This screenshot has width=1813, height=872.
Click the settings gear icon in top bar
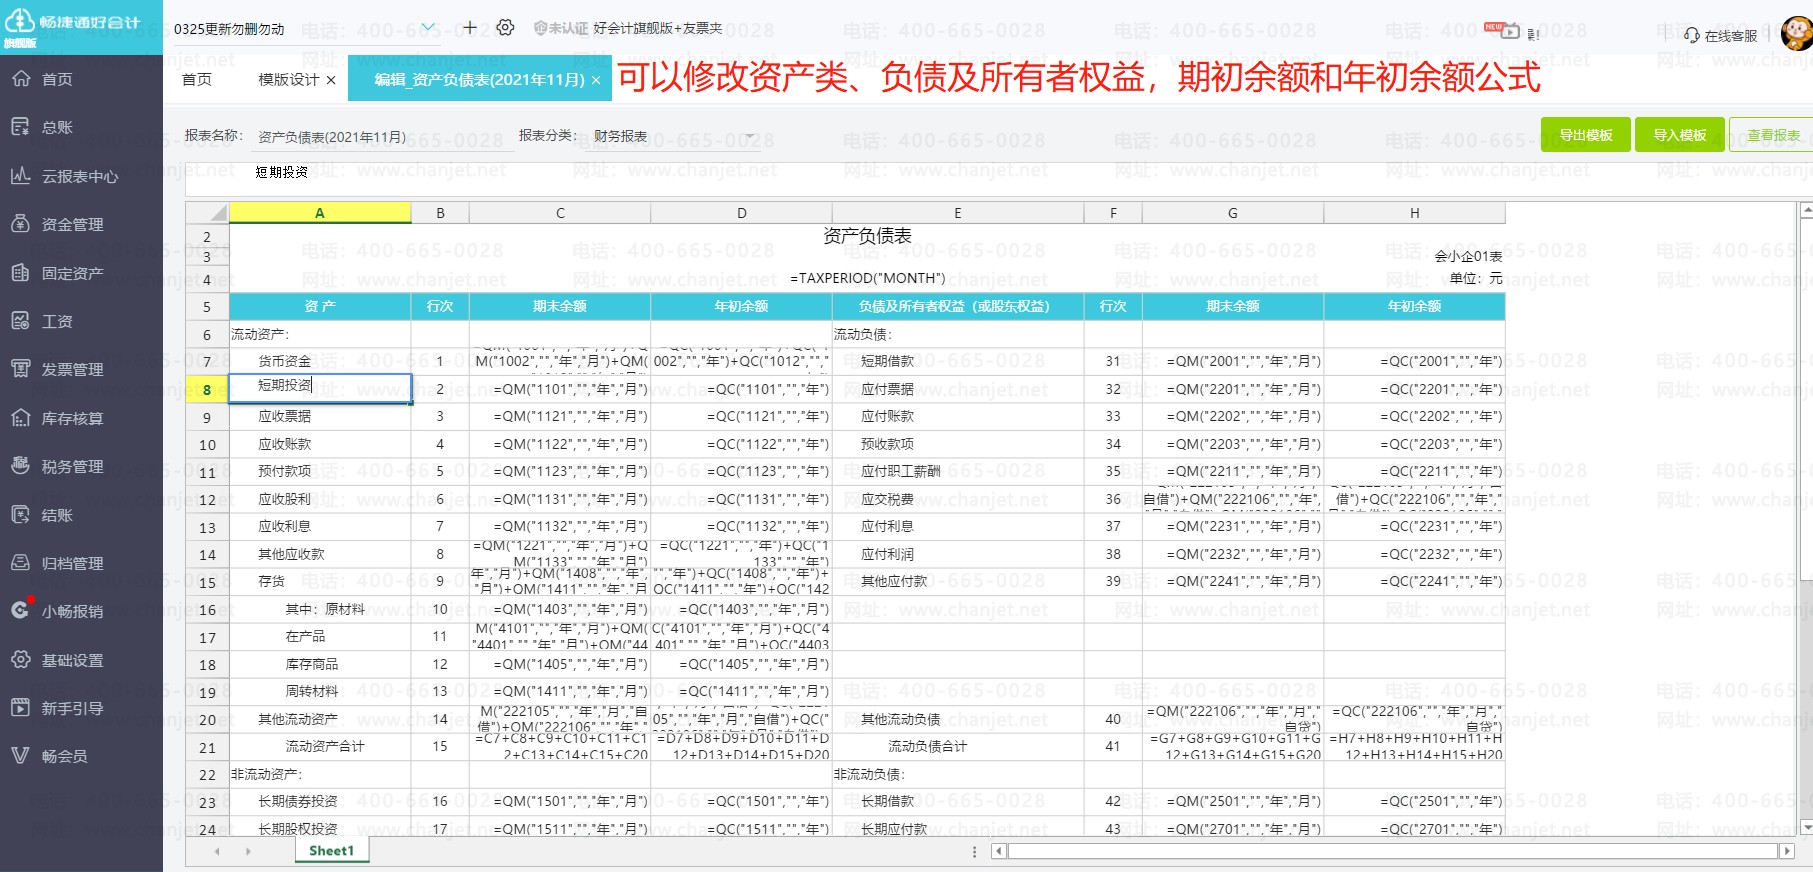click(505, 28)
